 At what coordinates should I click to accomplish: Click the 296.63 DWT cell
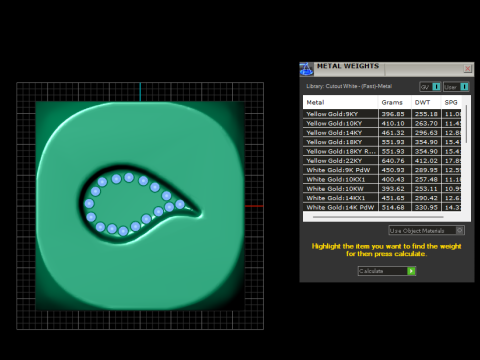pyautogui.click(x=426, y=133)
